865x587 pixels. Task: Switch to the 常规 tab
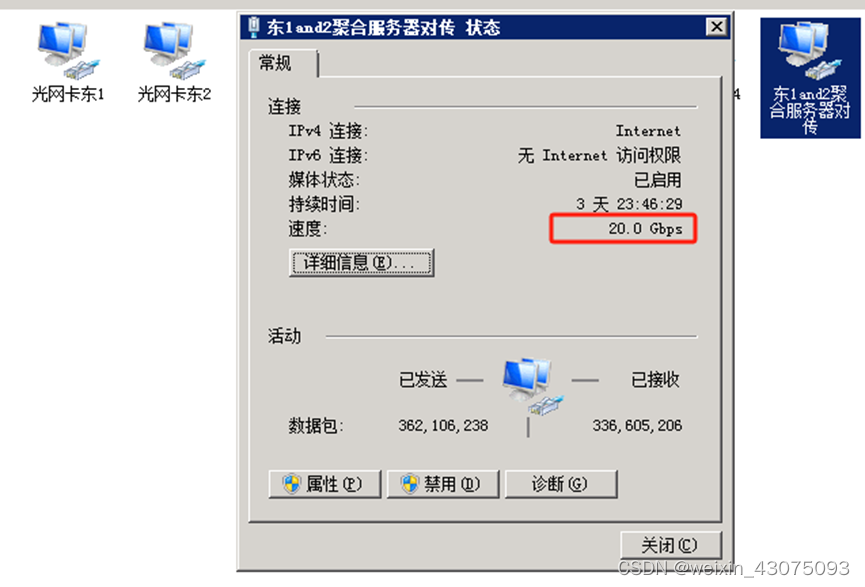276,63
